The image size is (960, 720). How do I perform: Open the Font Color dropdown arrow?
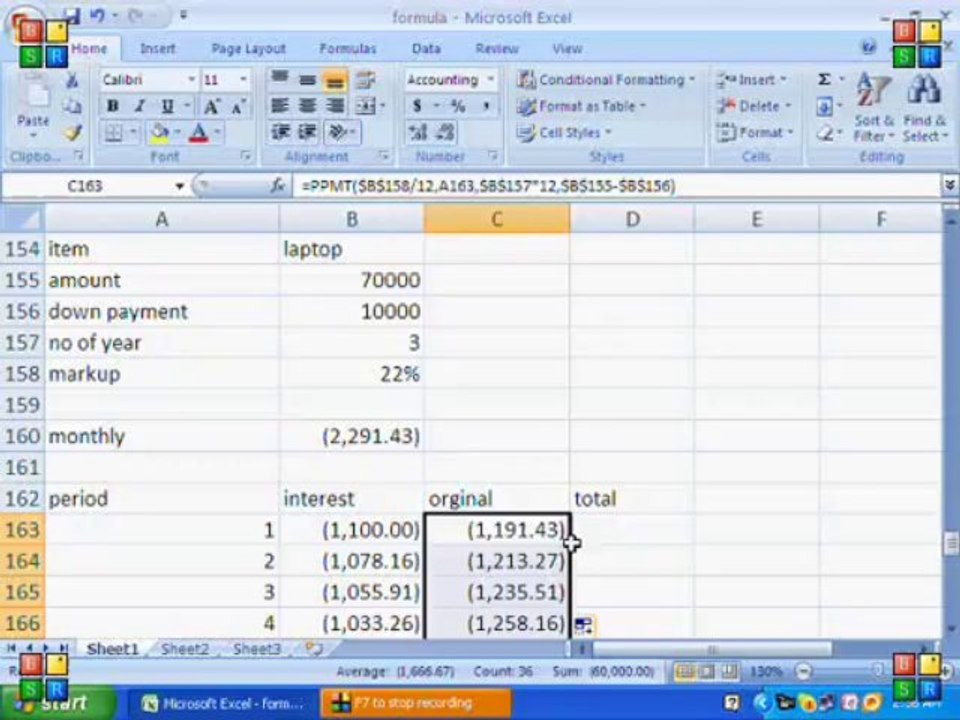tap(217, 132)
